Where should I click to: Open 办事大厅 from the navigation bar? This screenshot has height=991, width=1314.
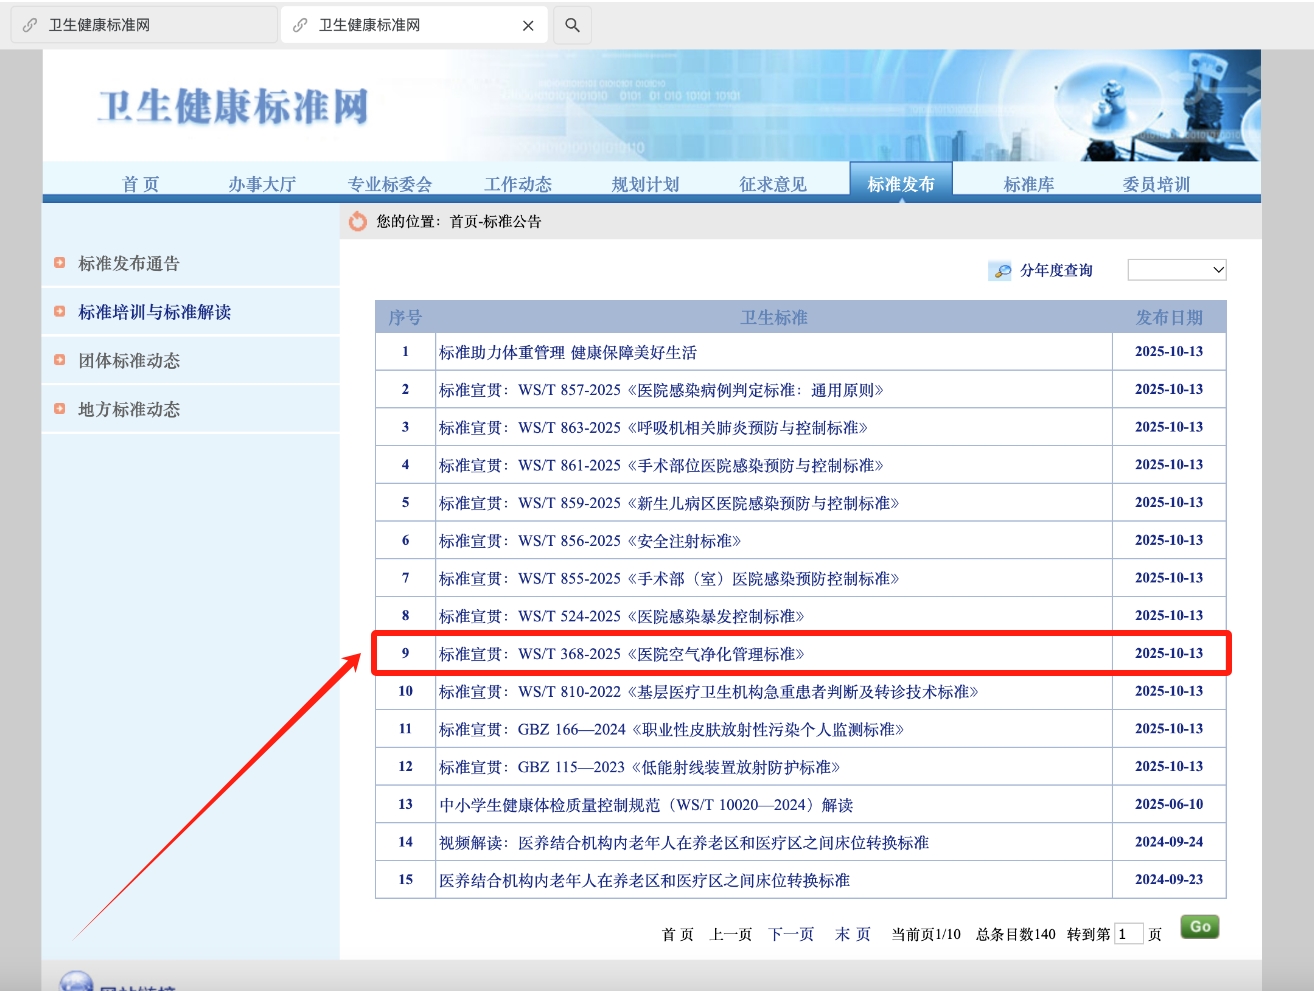[x=262, y=184]
